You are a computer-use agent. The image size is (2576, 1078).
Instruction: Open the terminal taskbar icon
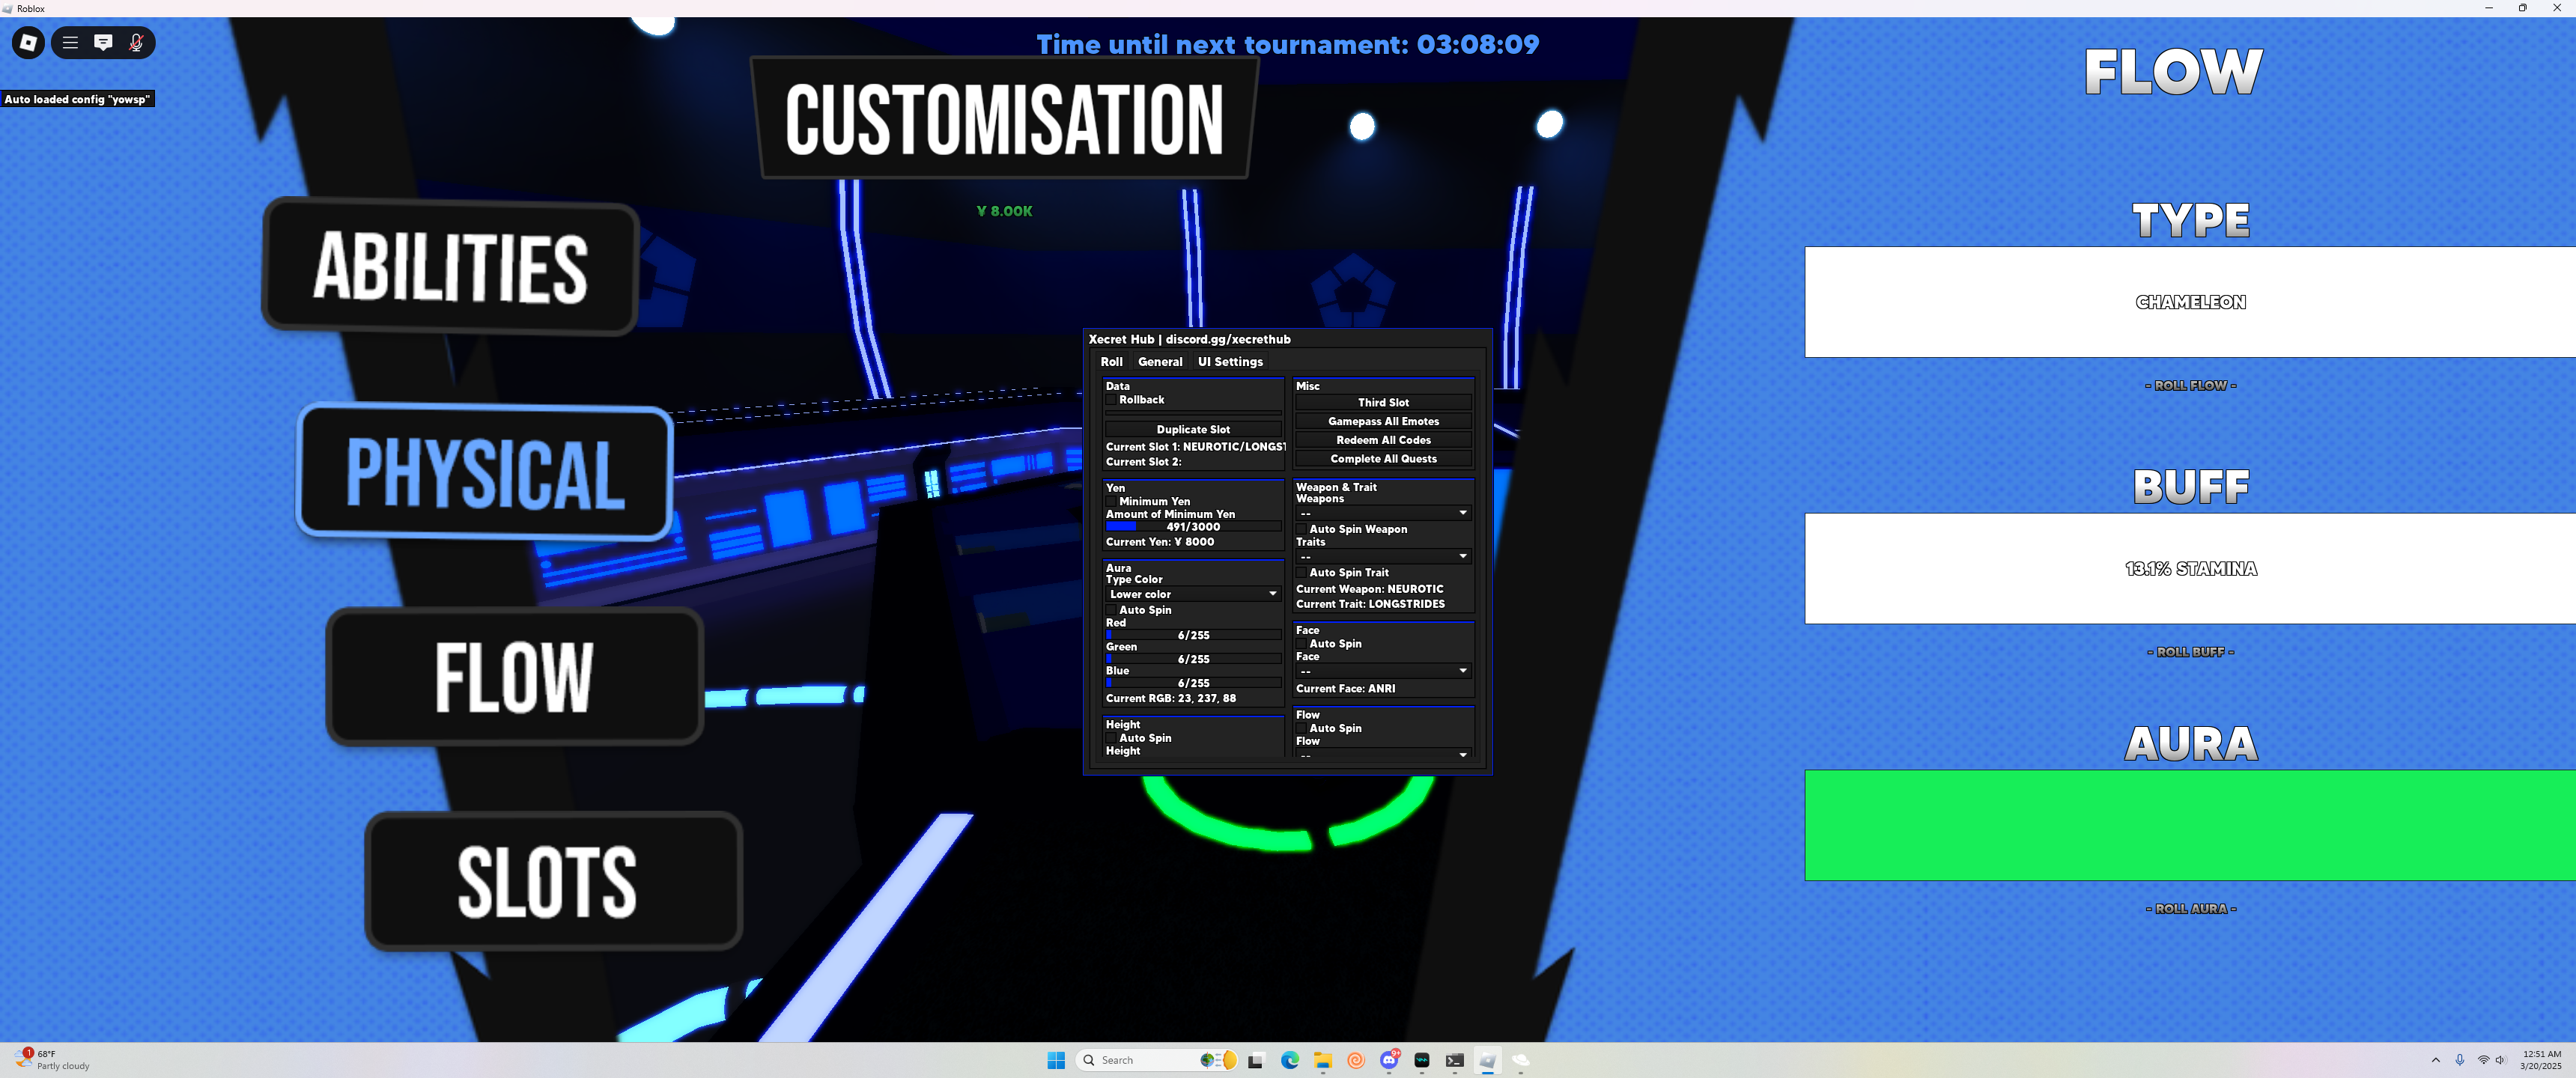[1455, 1060]
